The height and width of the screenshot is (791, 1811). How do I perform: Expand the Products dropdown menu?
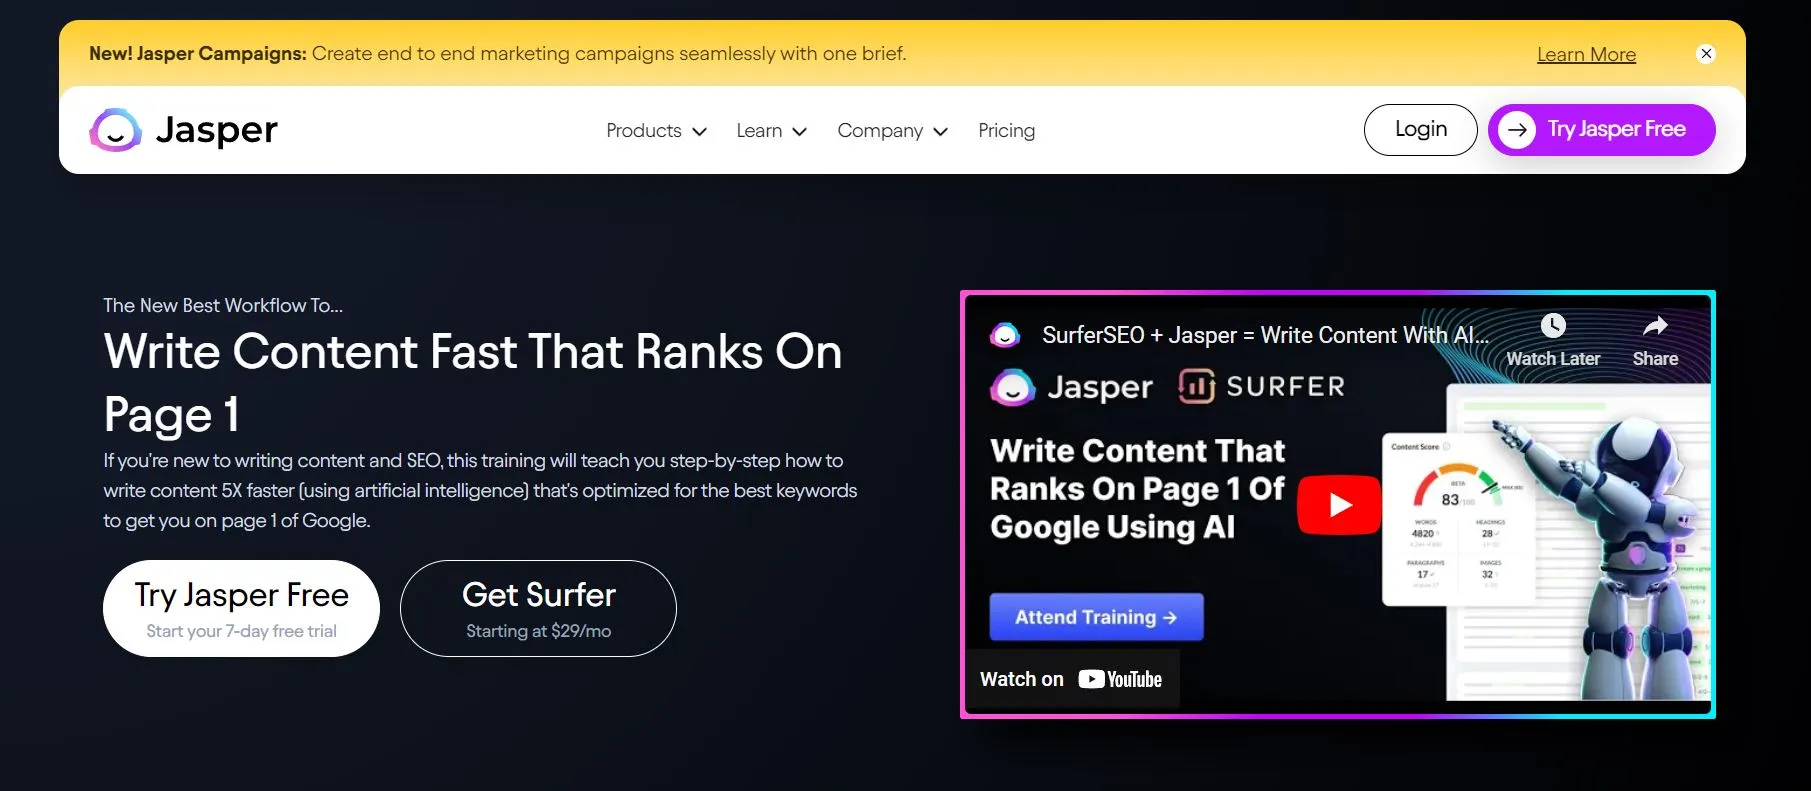656,131
